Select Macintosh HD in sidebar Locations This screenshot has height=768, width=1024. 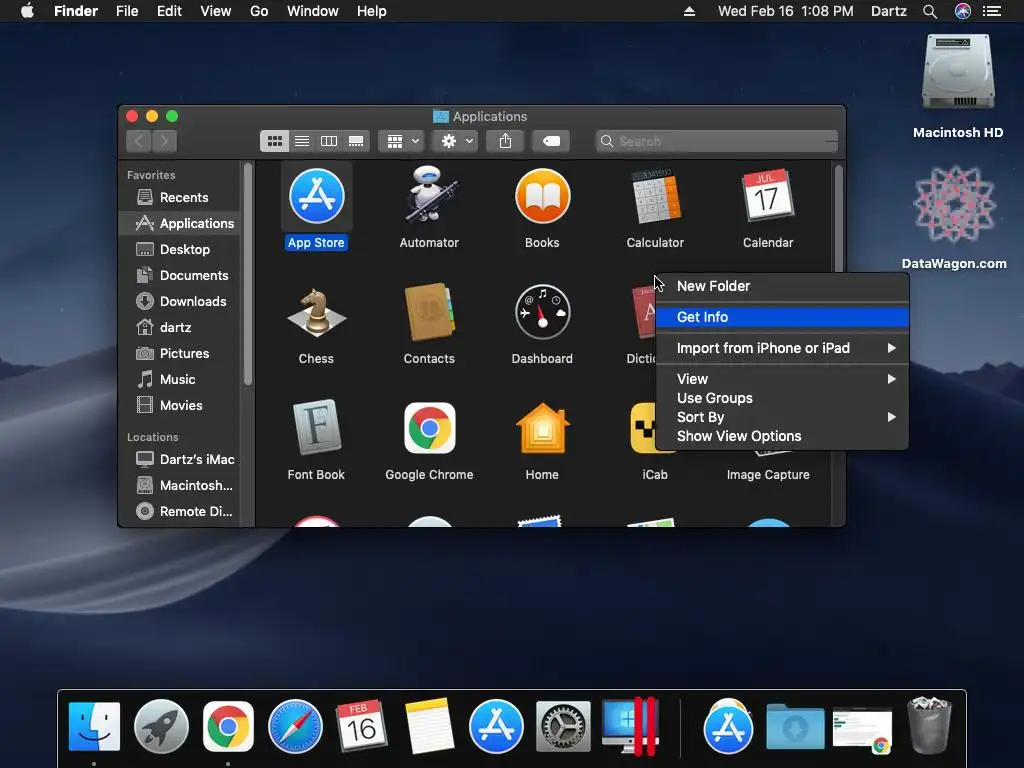[180, 485]
